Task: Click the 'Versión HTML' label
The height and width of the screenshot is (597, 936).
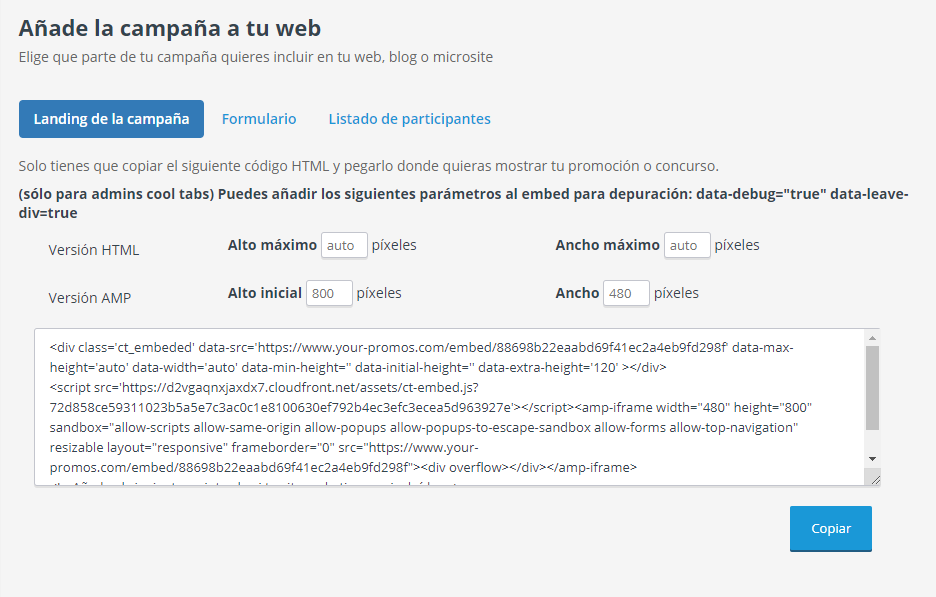Action: pyautogui.click(x=94, y=250)
